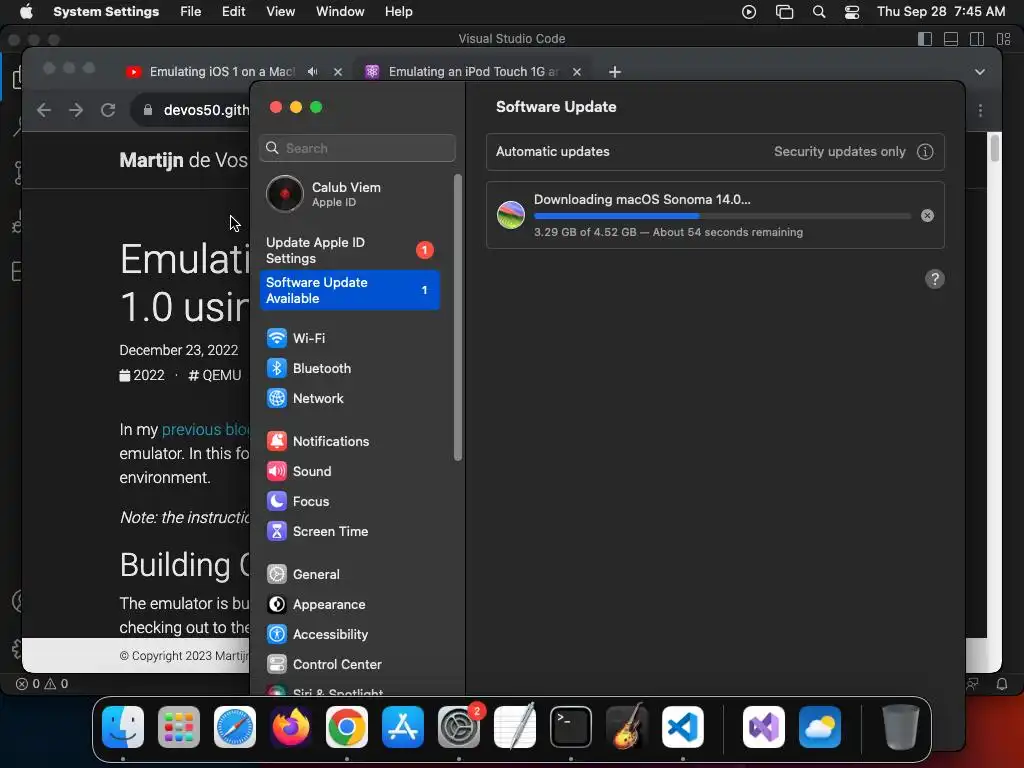Open Launchpad from the Dock

[x=179, y=727]
